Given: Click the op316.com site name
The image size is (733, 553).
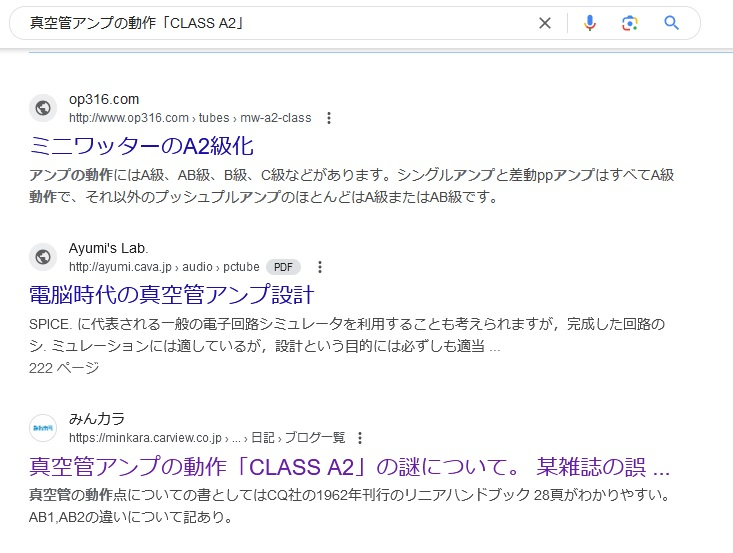Looking at the screenshot, I should [104, 99].
